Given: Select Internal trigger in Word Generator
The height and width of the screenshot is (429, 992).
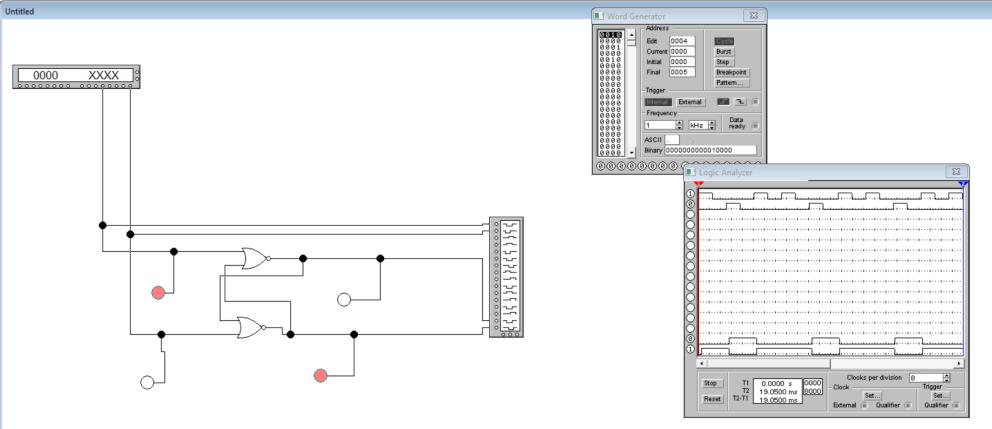Looking at the screenshot, I should pos(658,102).
